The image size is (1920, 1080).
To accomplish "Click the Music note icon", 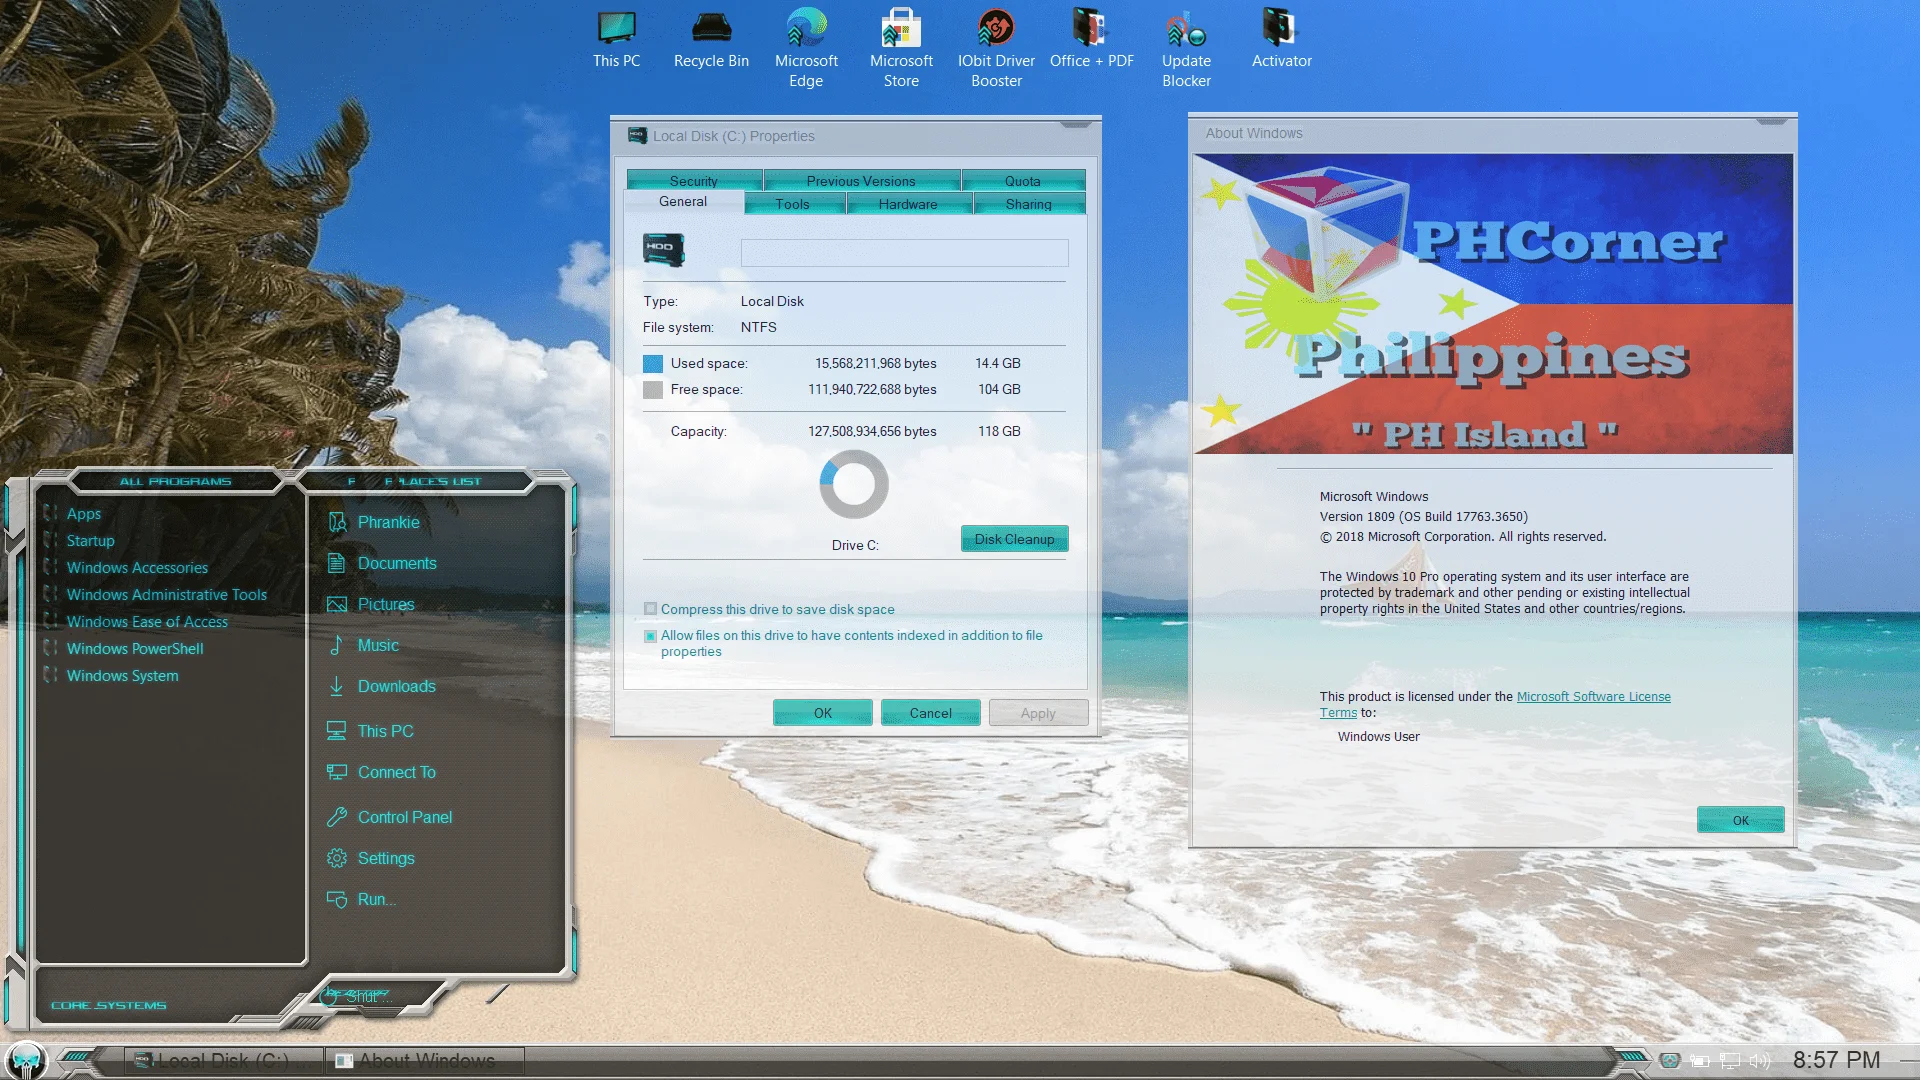I will [337, 645].
